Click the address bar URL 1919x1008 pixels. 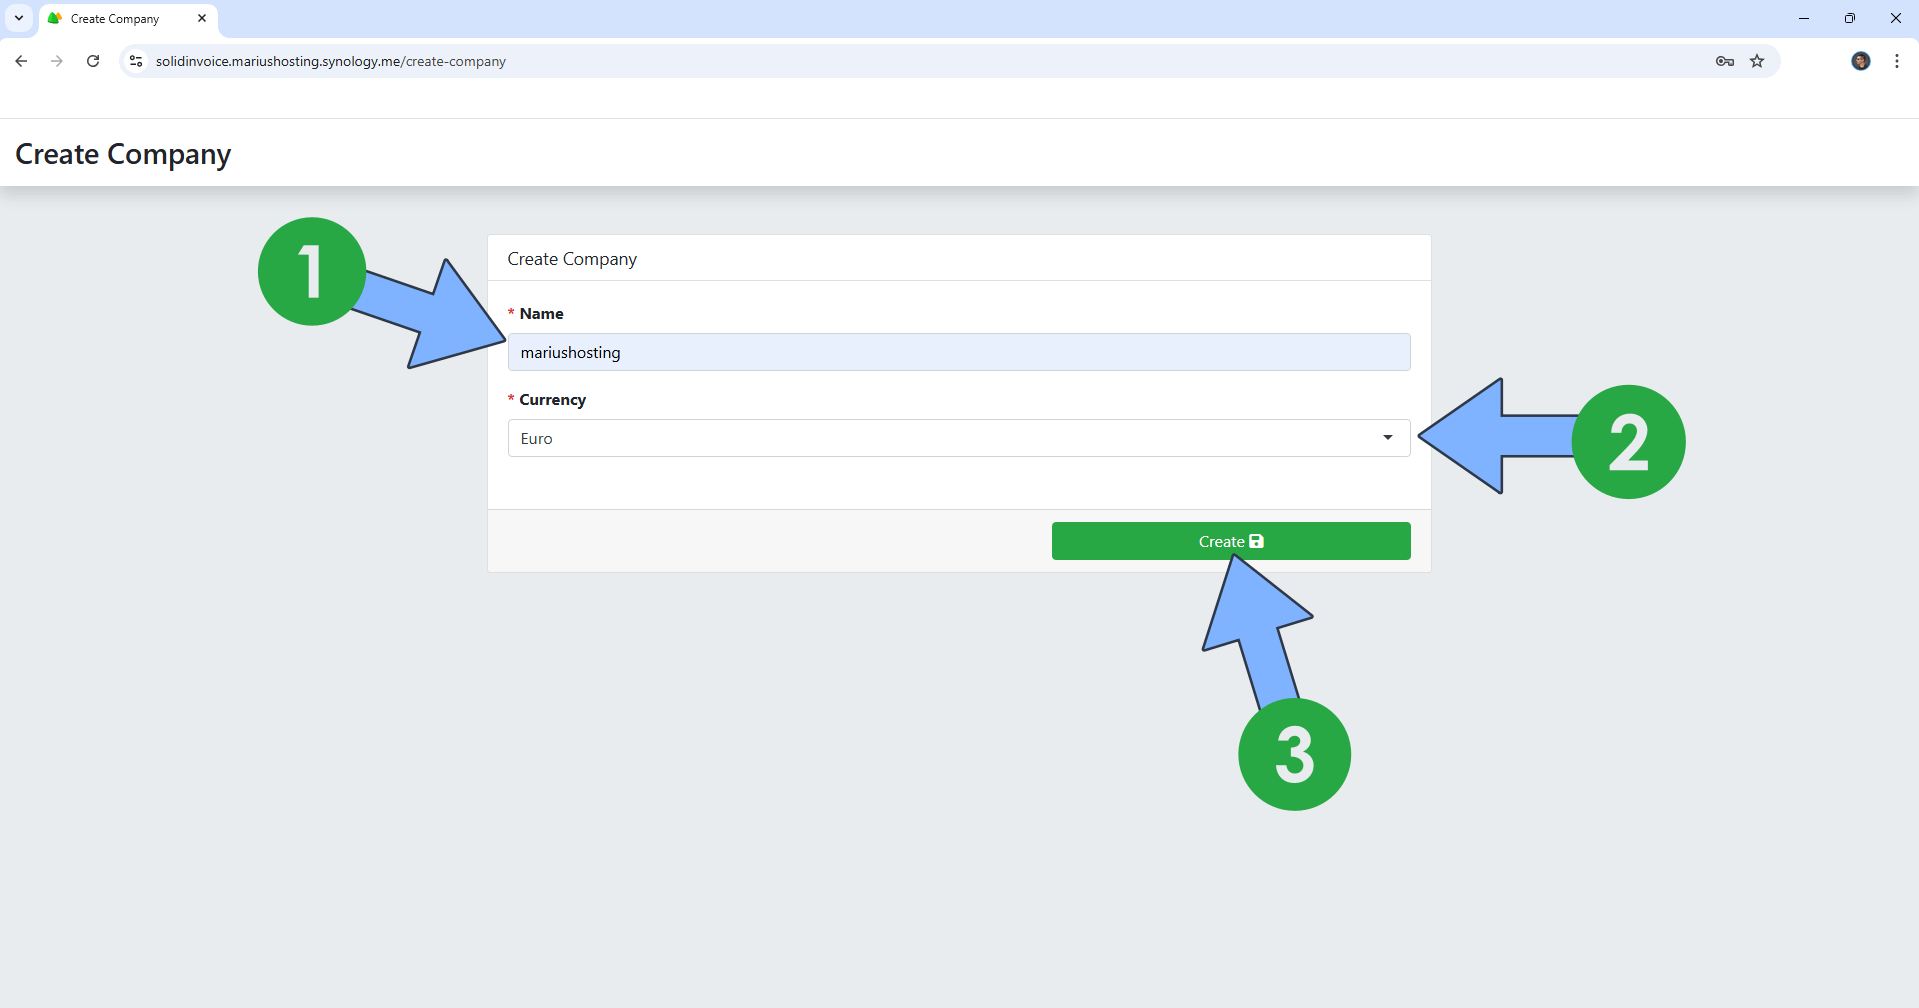tap(331, 61)
